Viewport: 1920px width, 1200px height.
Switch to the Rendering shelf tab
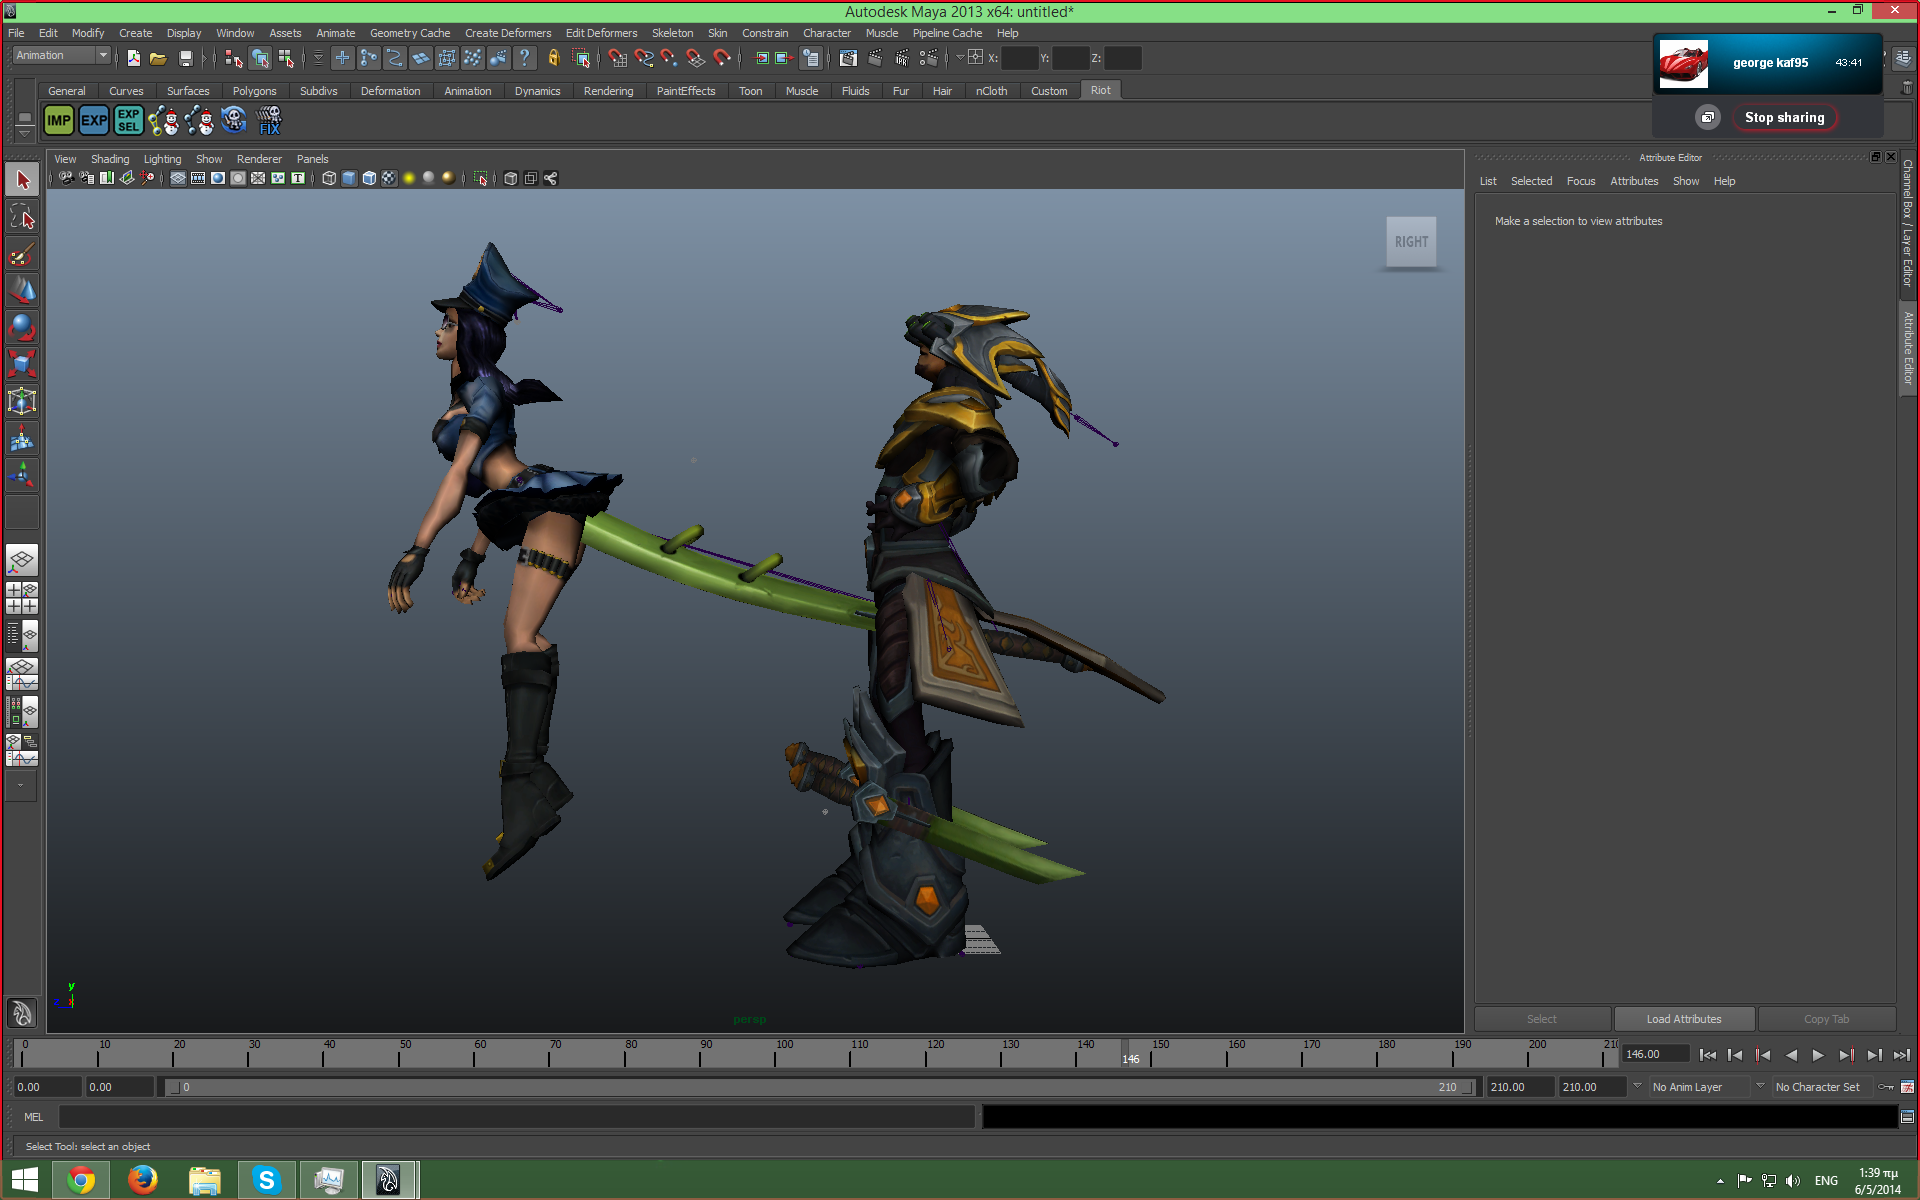click(608, 91)
